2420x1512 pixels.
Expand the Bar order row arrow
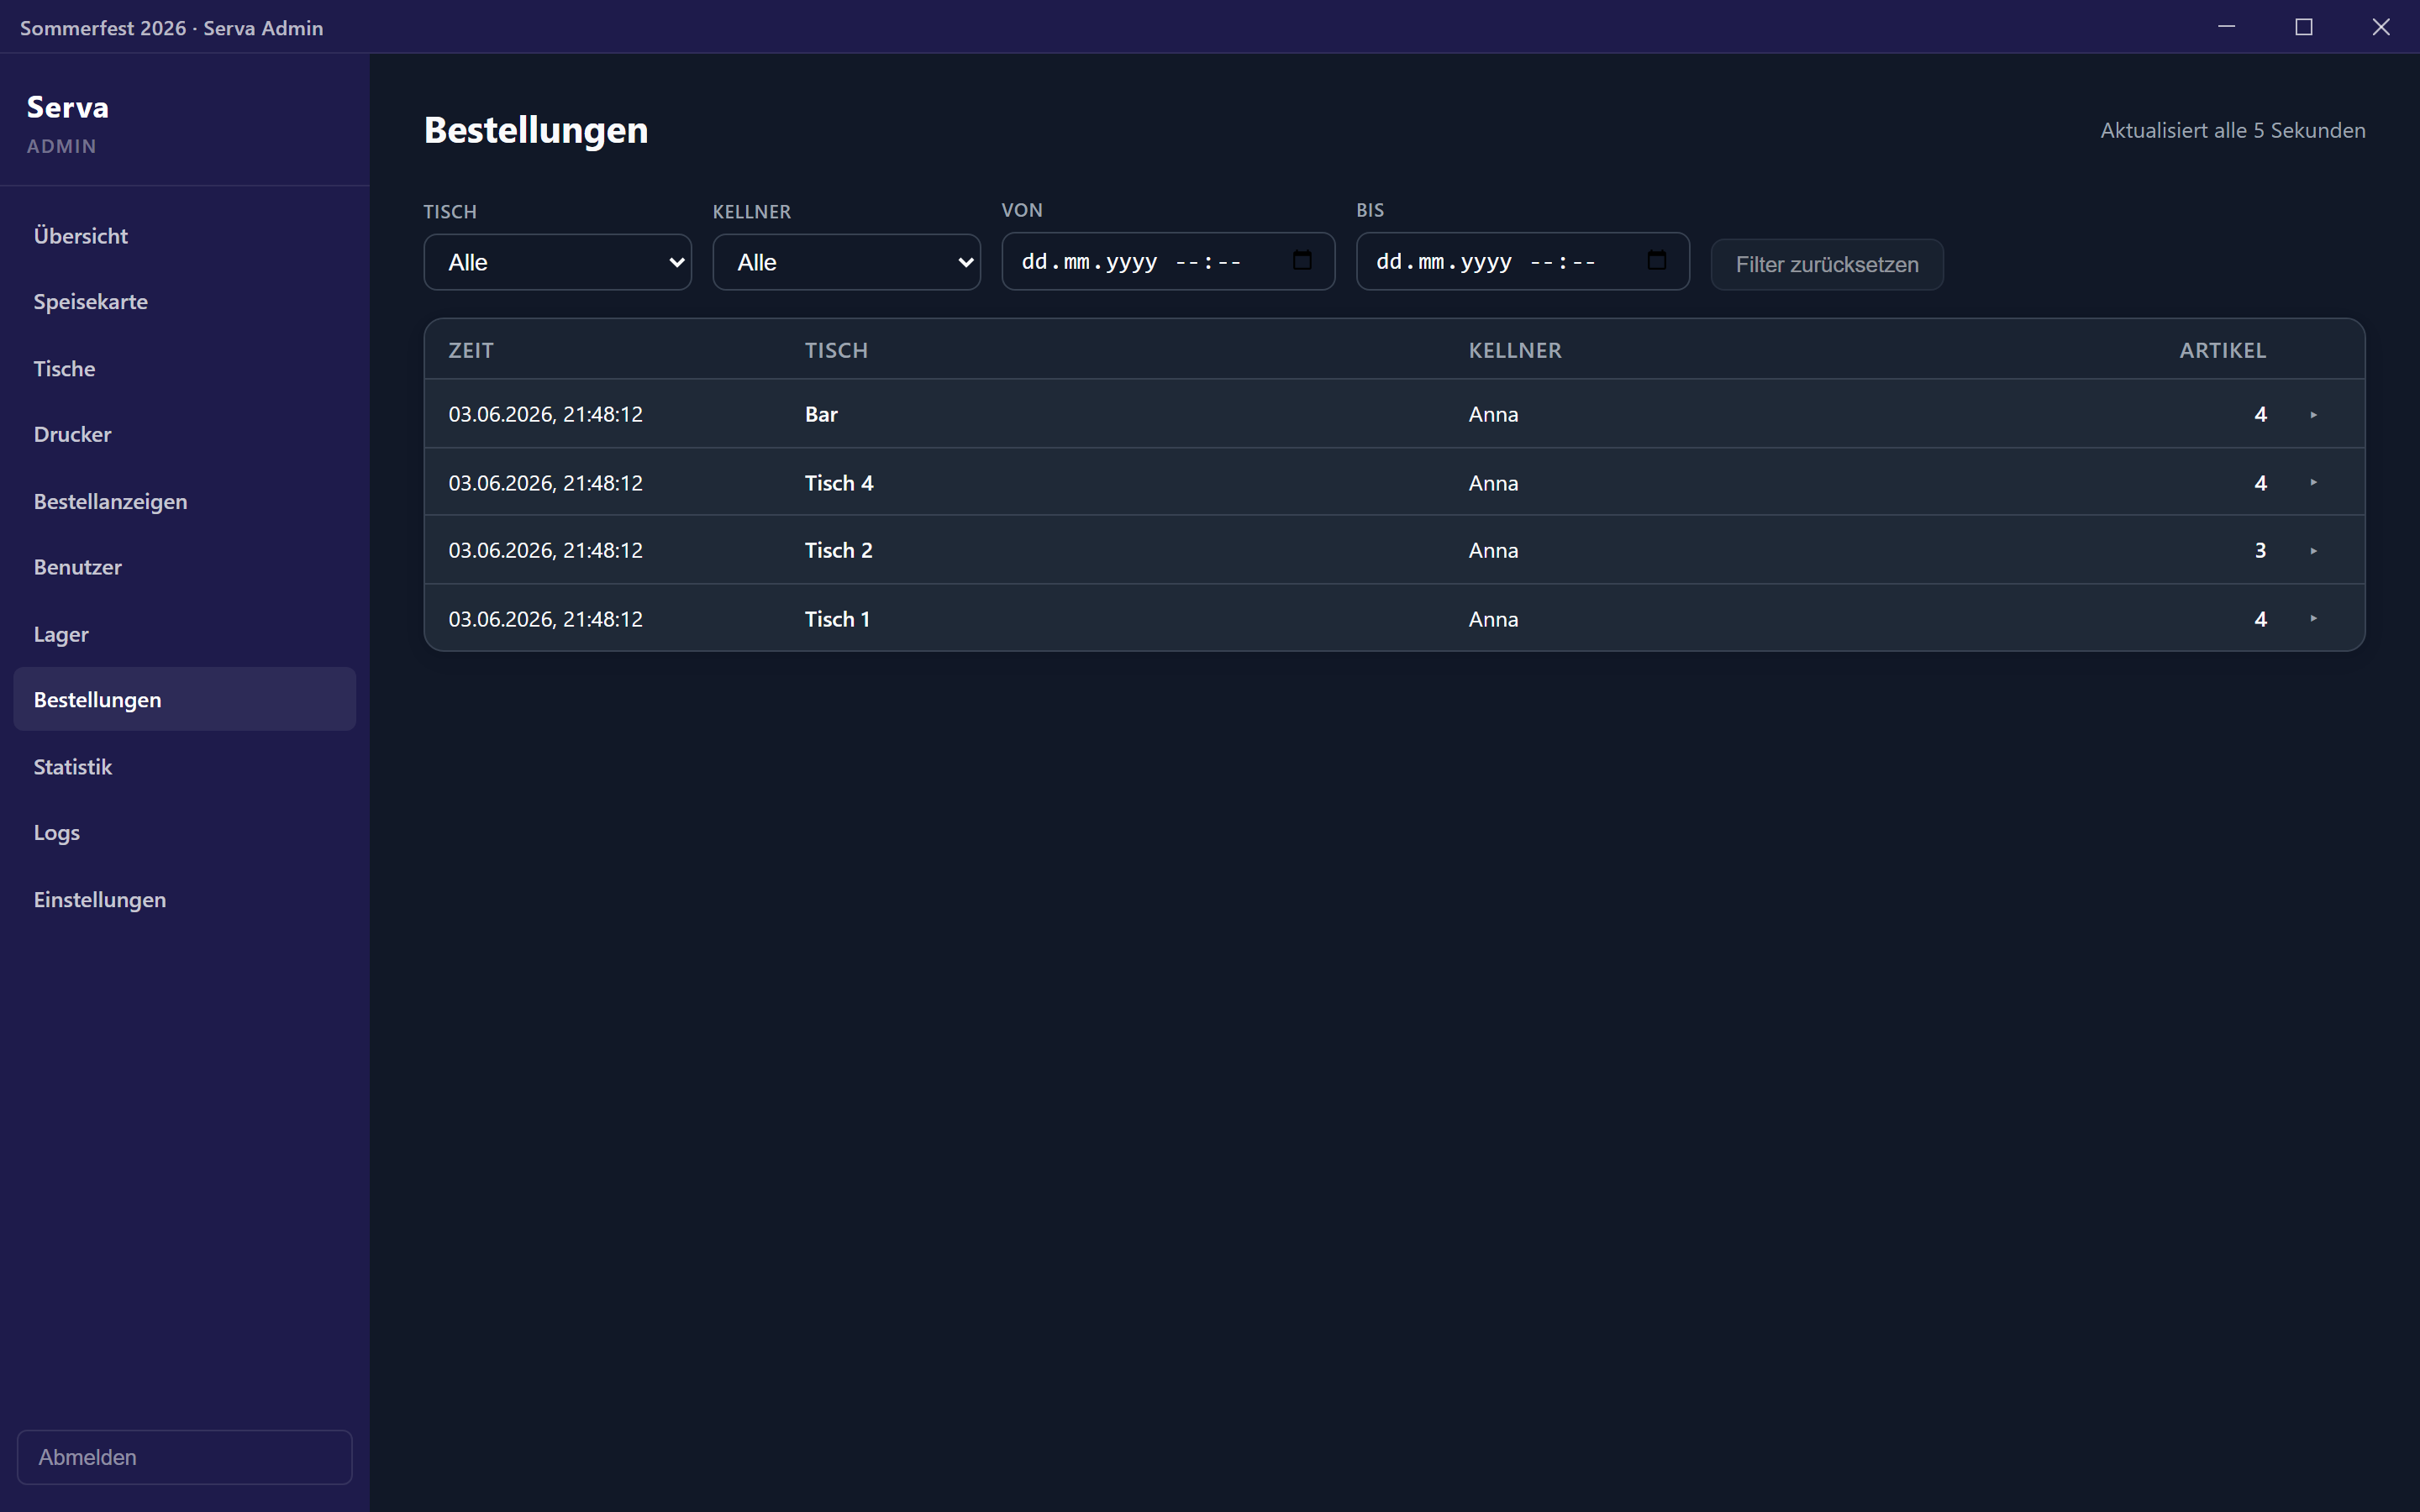[2313, 414]
